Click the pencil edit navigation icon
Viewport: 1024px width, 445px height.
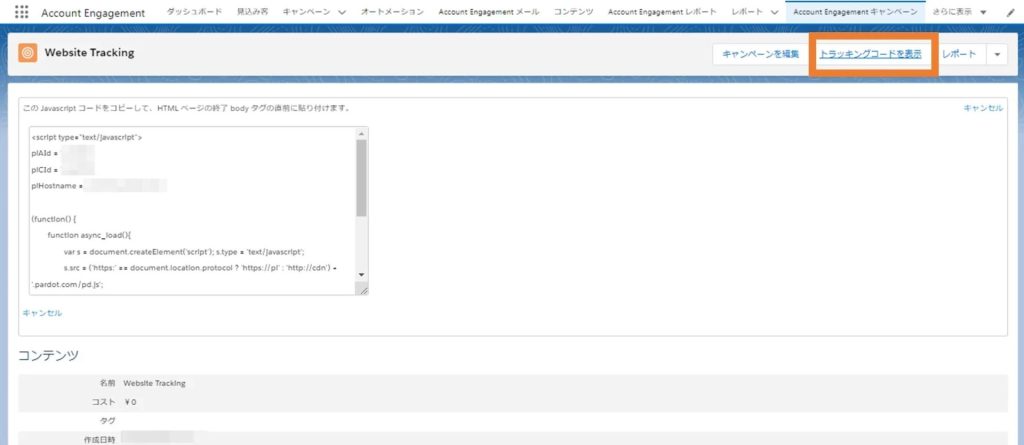(x=1011, y=12)
